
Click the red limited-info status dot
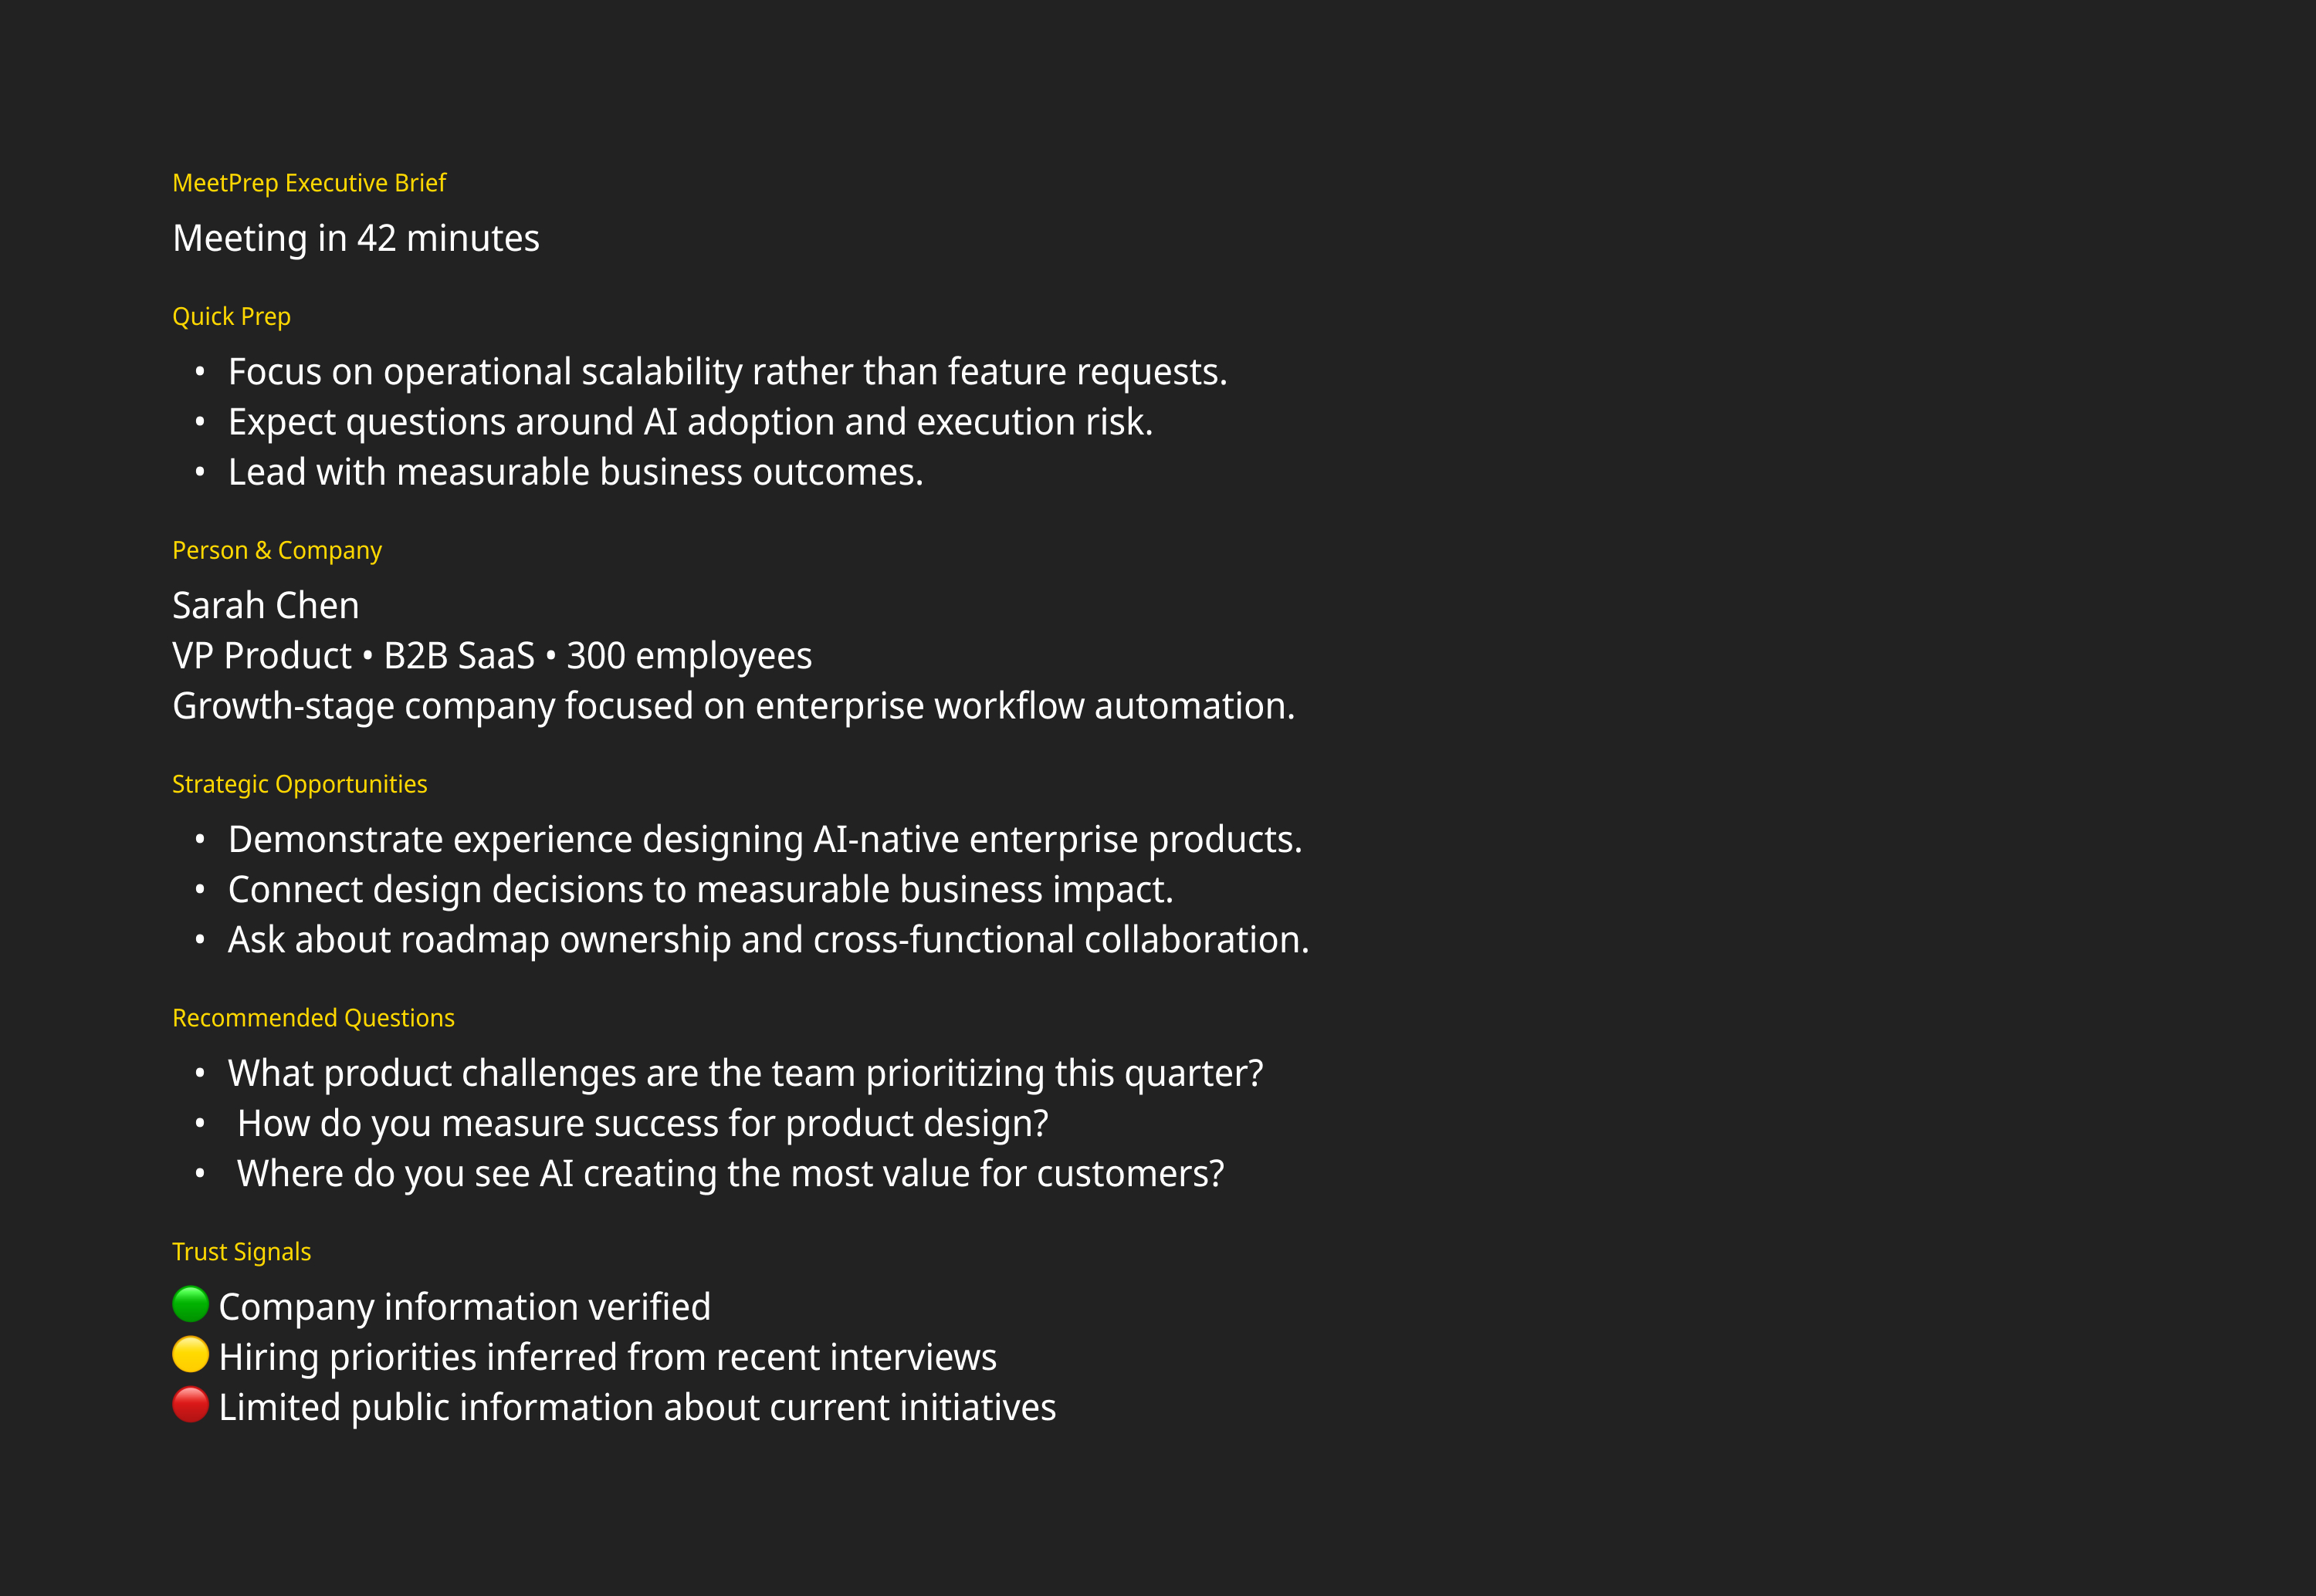190,1404
